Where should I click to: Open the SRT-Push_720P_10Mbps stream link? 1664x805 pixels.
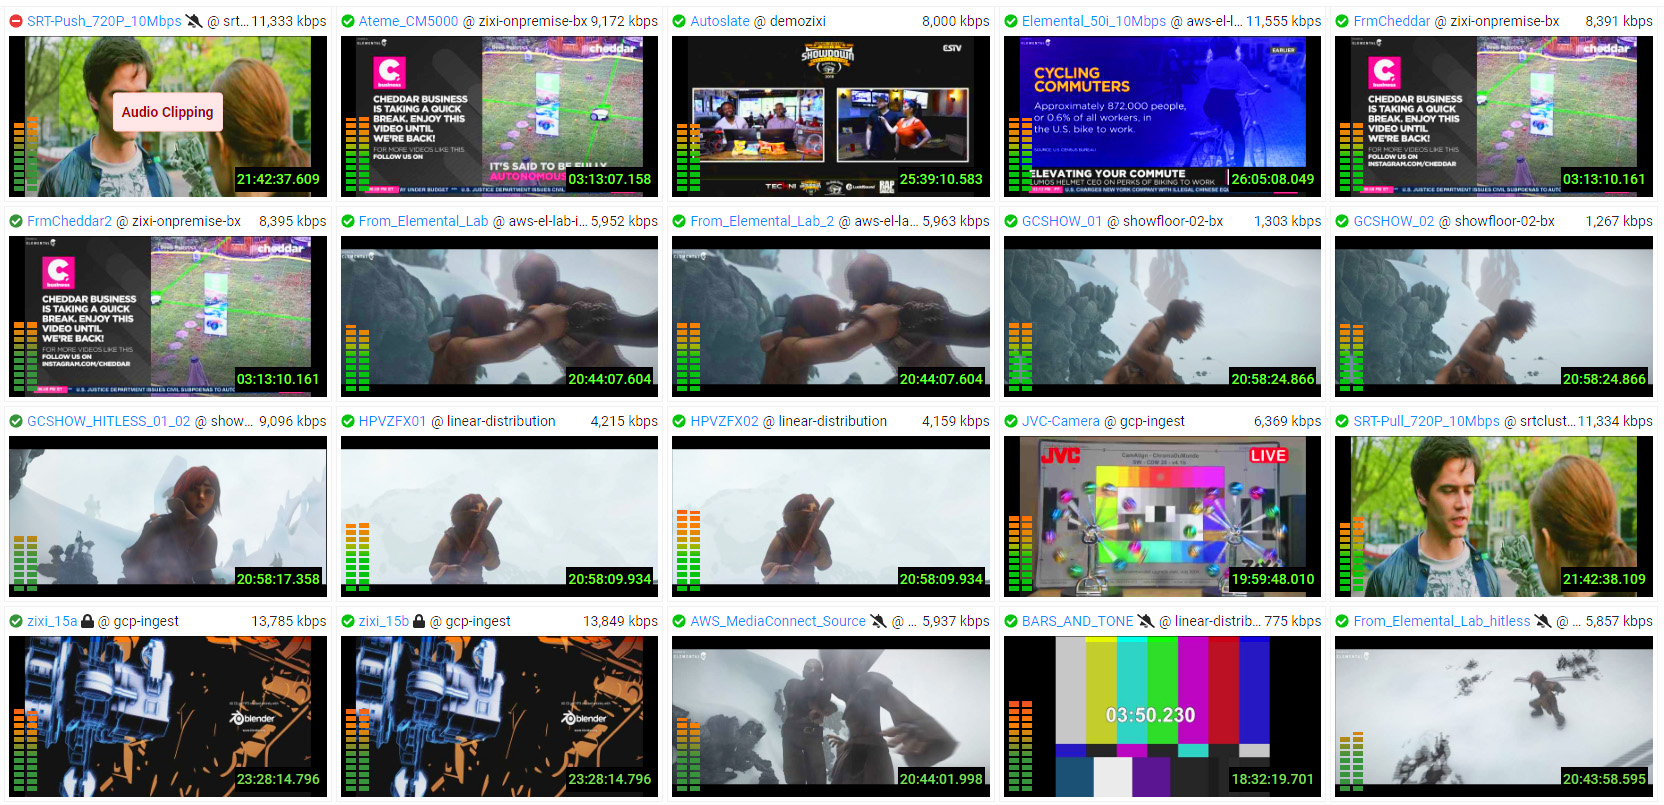[x=104, y=21]
